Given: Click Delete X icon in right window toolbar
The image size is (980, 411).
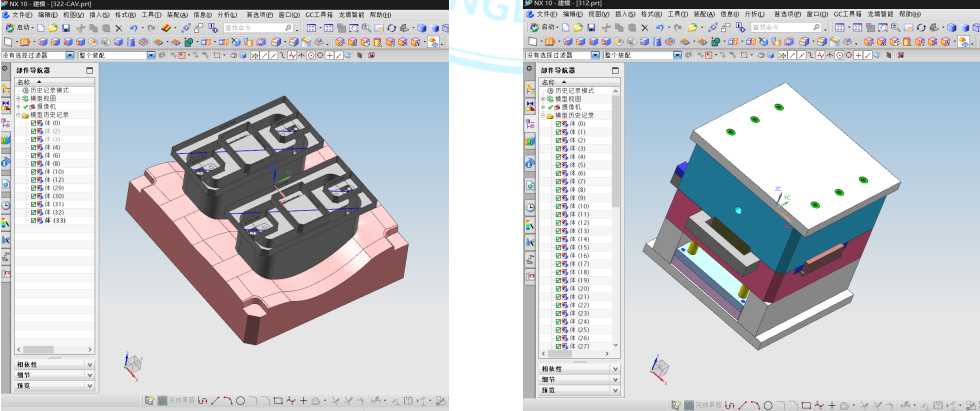Looking at the screenshot, I should click(x=644, y=28).
